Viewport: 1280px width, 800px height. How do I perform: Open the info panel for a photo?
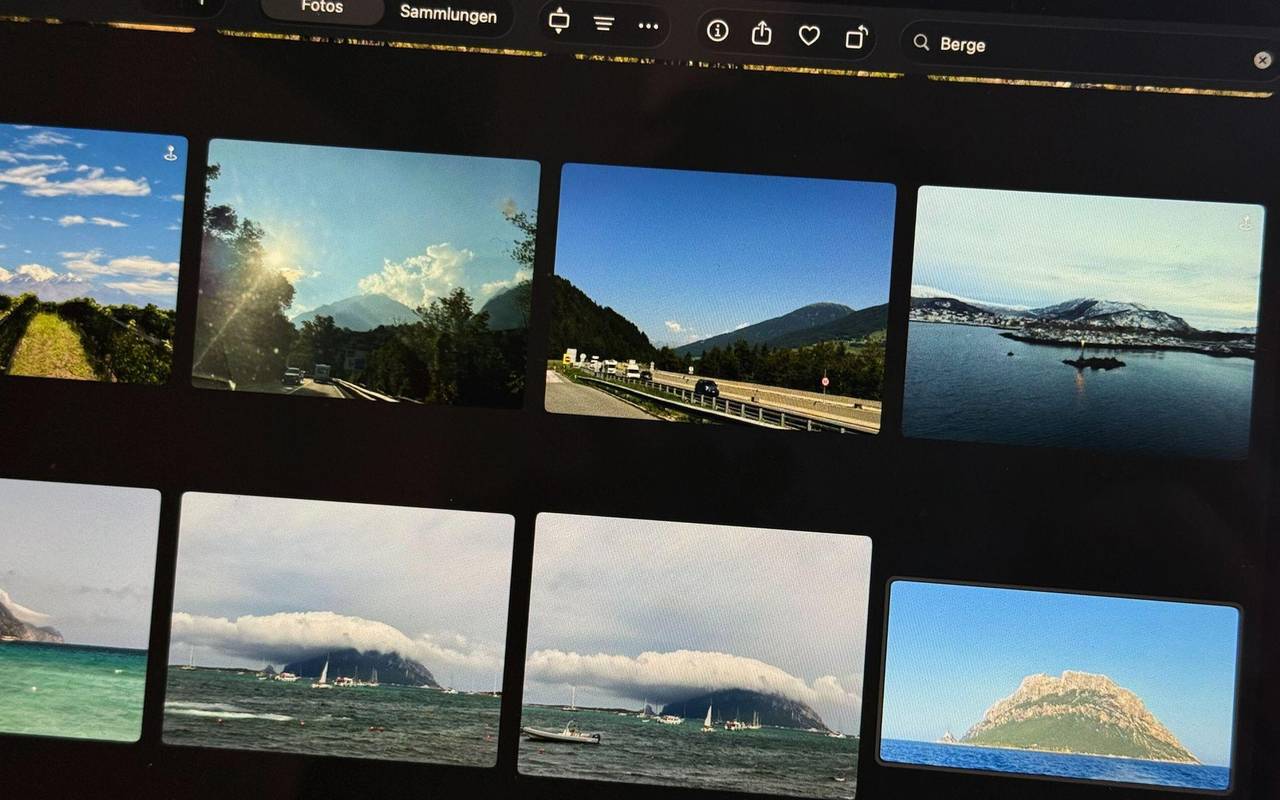717,31
